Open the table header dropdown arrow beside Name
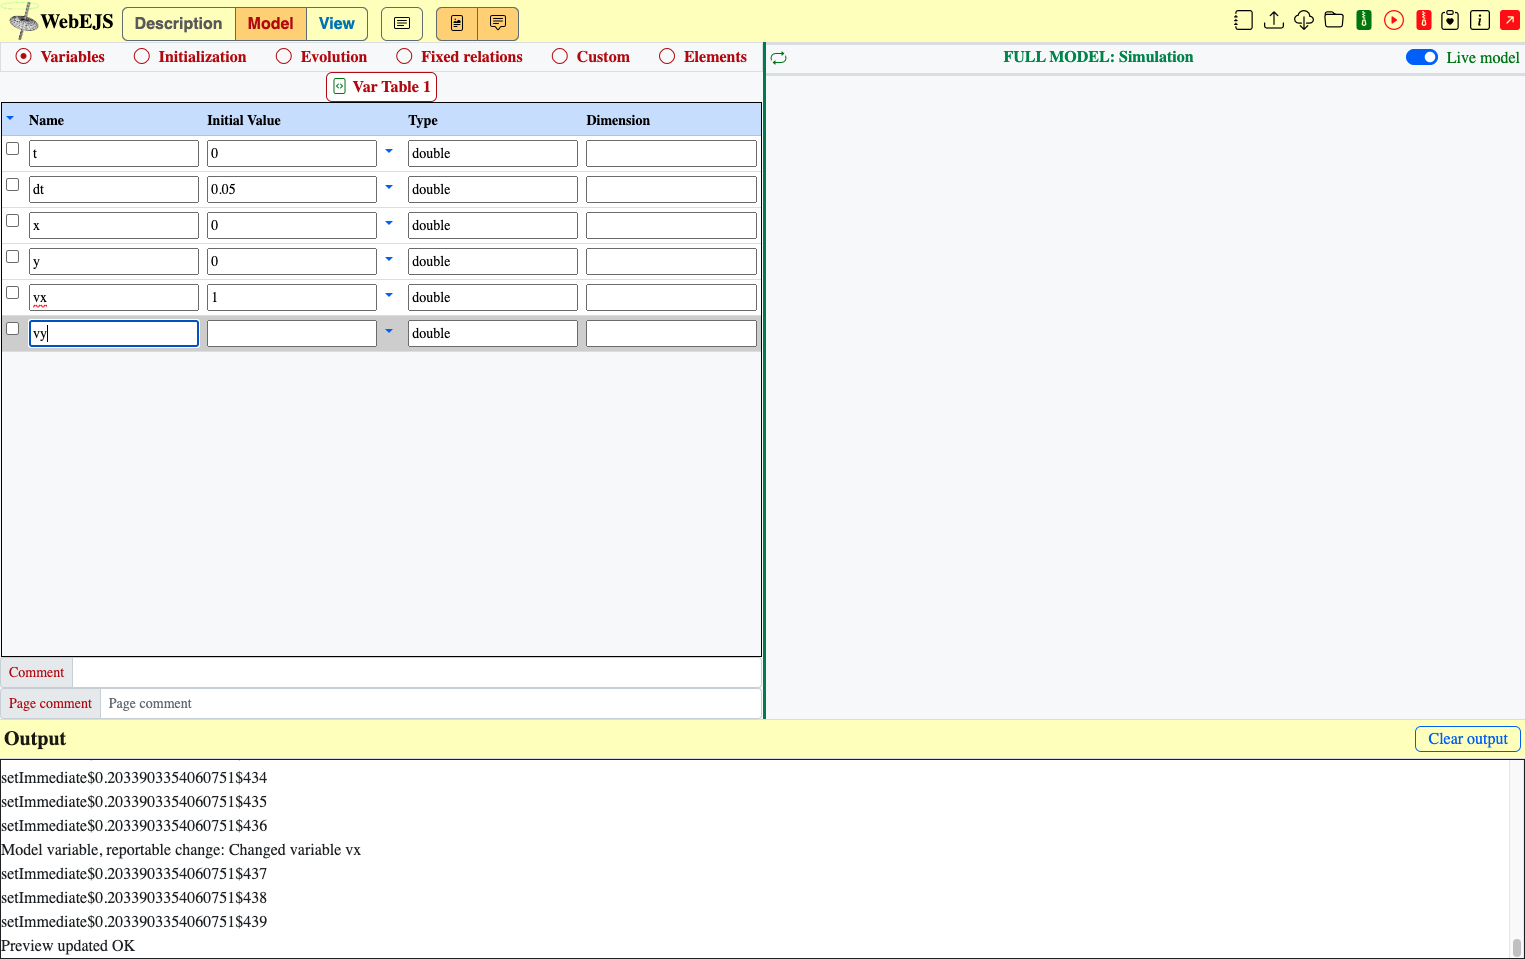This screenshot has width=1525, height=959. pos(10,119)
